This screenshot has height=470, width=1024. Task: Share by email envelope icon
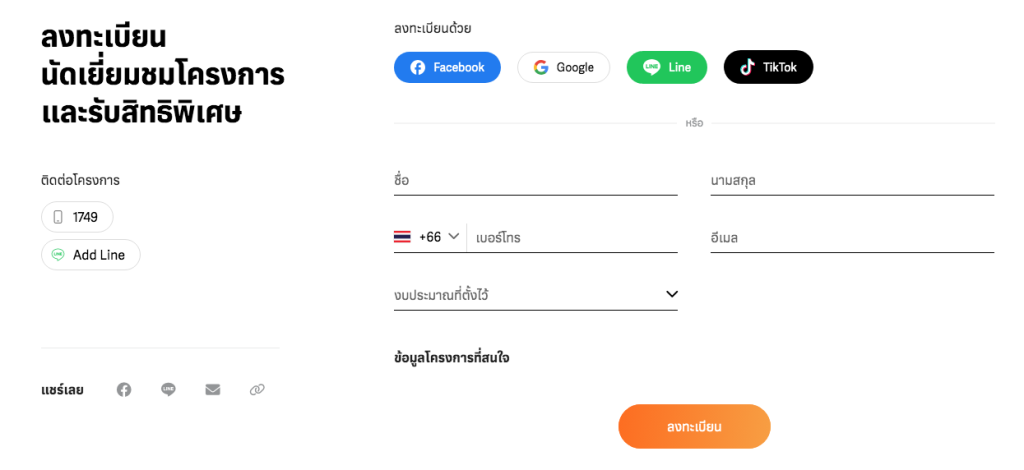coord(213,390)
